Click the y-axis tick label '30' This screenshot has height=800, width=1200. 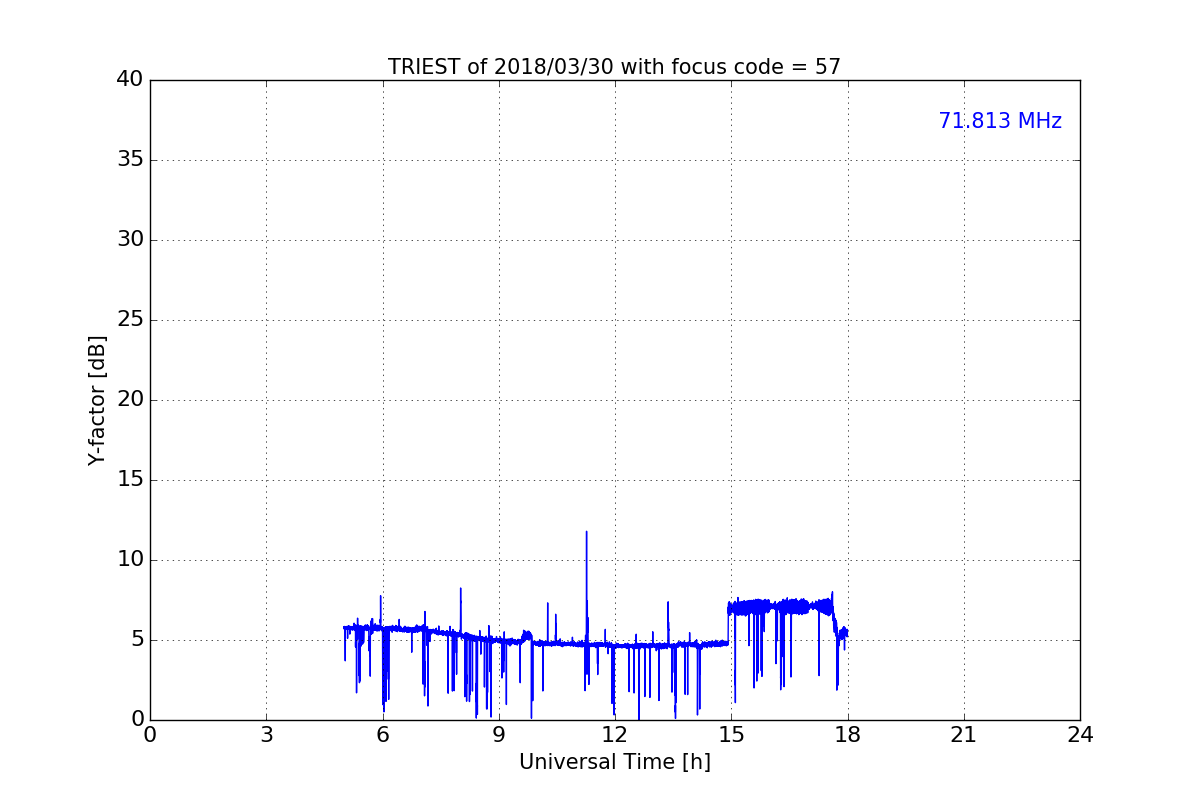pyautogui.click(x=129, y=240)
